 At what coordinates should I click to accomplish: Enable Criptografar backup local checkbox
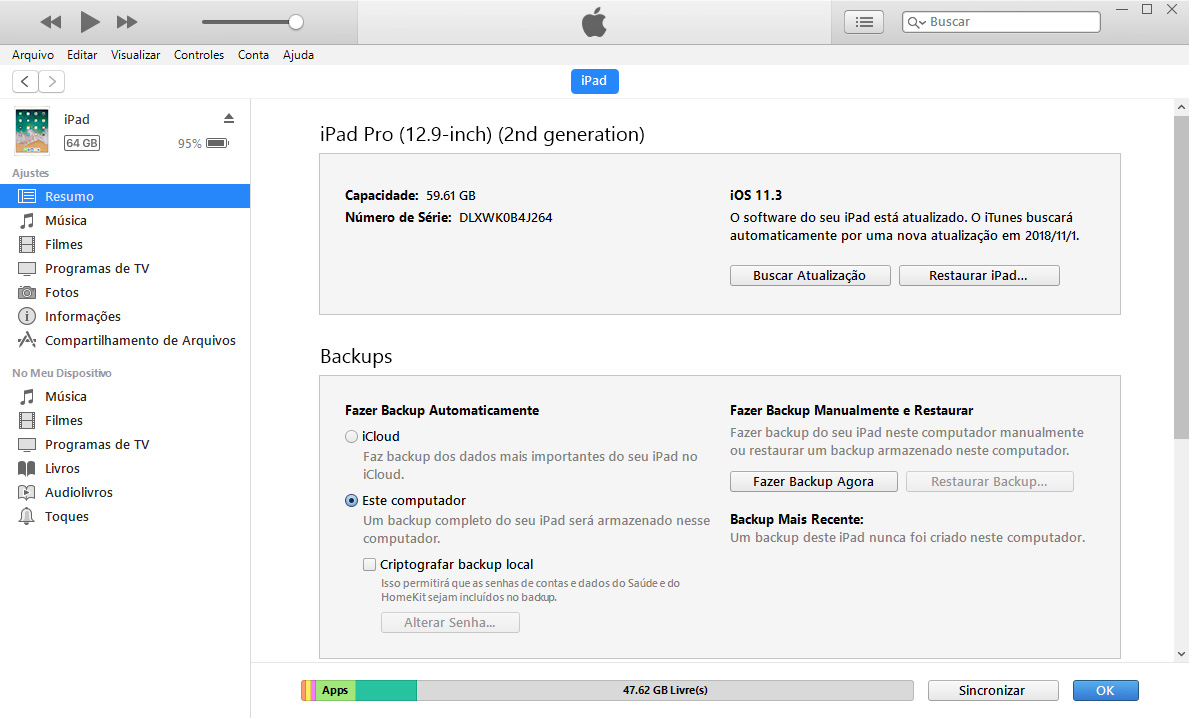pyautogui.click(x=369, y=564)
